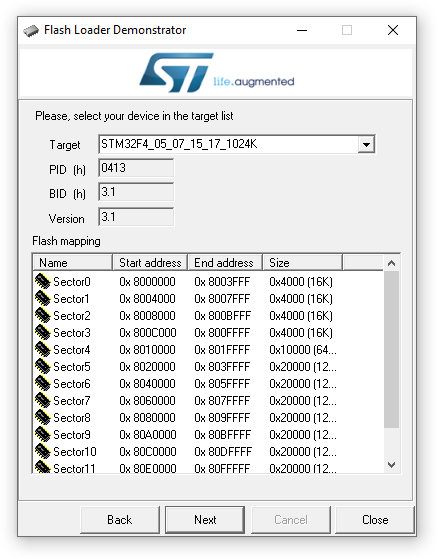
Task: Click the chip icon next to Sector7
Action: click(x=42, y=400)
